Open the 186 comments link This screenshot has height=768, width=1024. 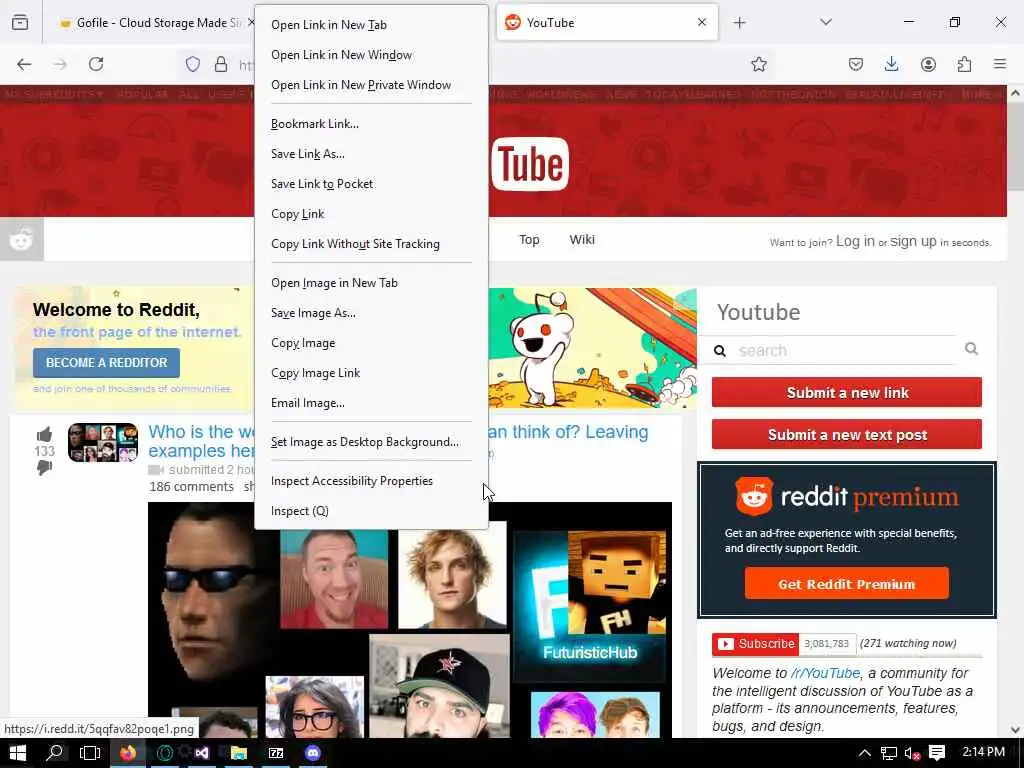pyautogui.click(x=191, y=487)
